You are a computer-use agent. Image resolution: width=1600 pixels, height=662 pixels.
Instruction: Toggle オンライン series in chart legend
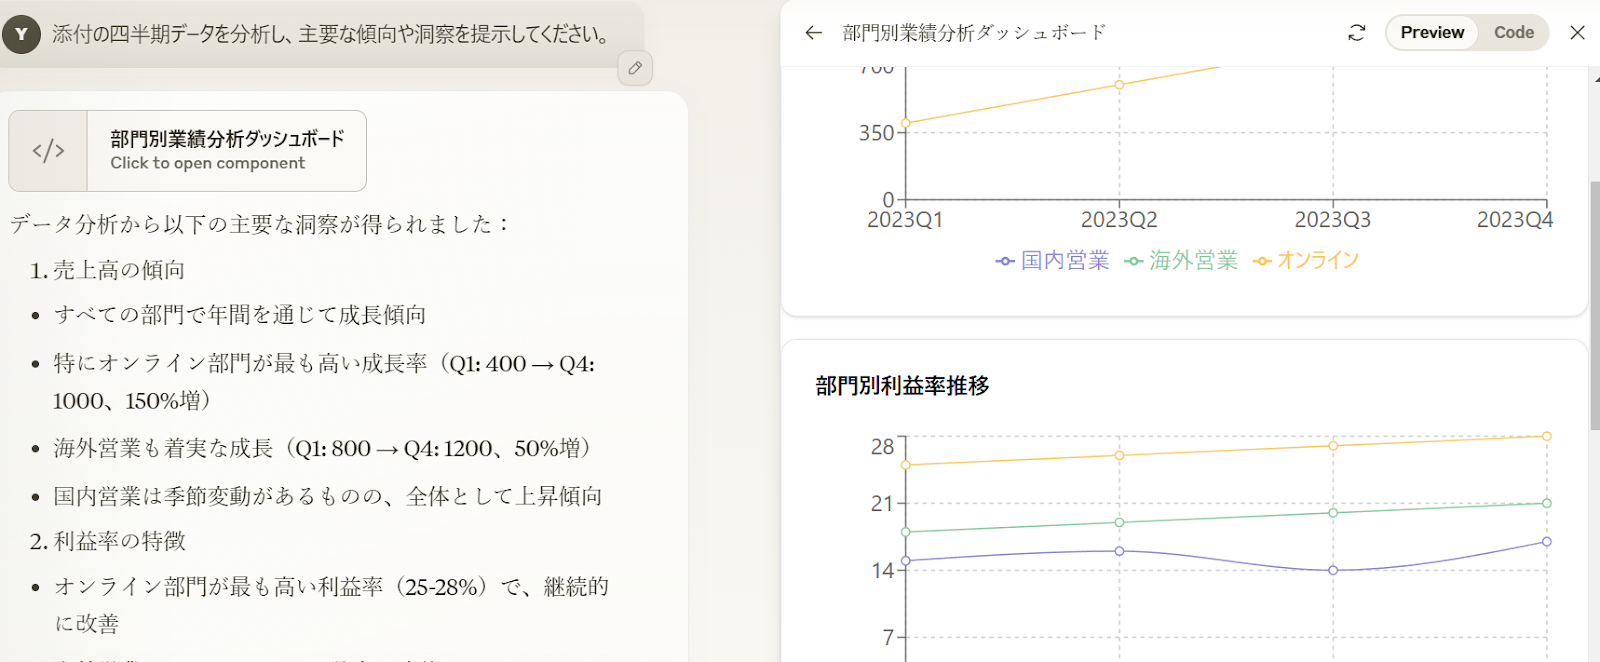(1306, 261)
